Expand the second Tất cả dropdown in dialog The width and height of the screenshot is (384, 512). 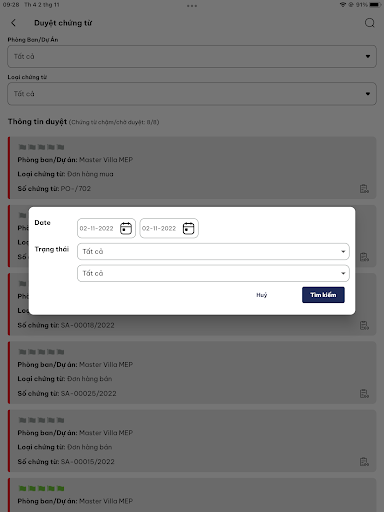click(x=213, y=273)
